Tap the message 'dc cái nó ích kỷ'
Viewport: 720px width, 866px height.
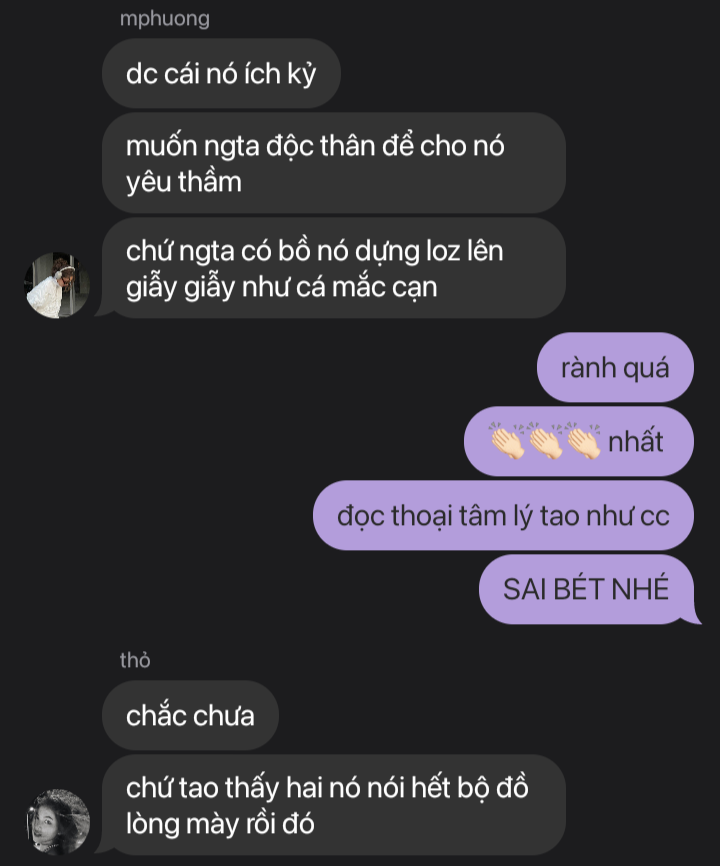point(221,73)
